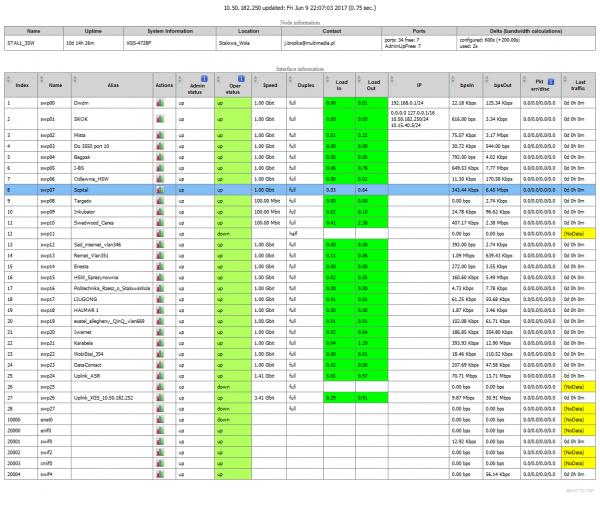The image size is (600, 511).
Task: Open the graph icon for swp00 Dwdm
Action: [159, 102]
